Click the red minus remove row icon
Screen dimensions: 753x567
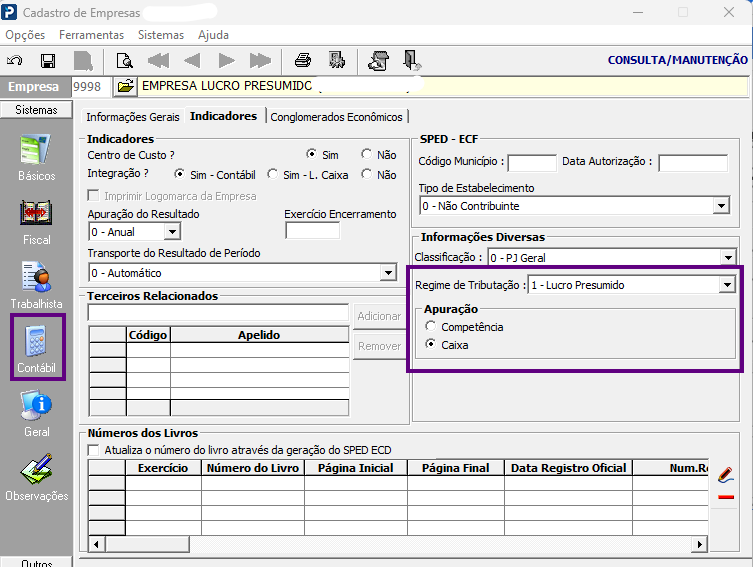click(726, 497)
